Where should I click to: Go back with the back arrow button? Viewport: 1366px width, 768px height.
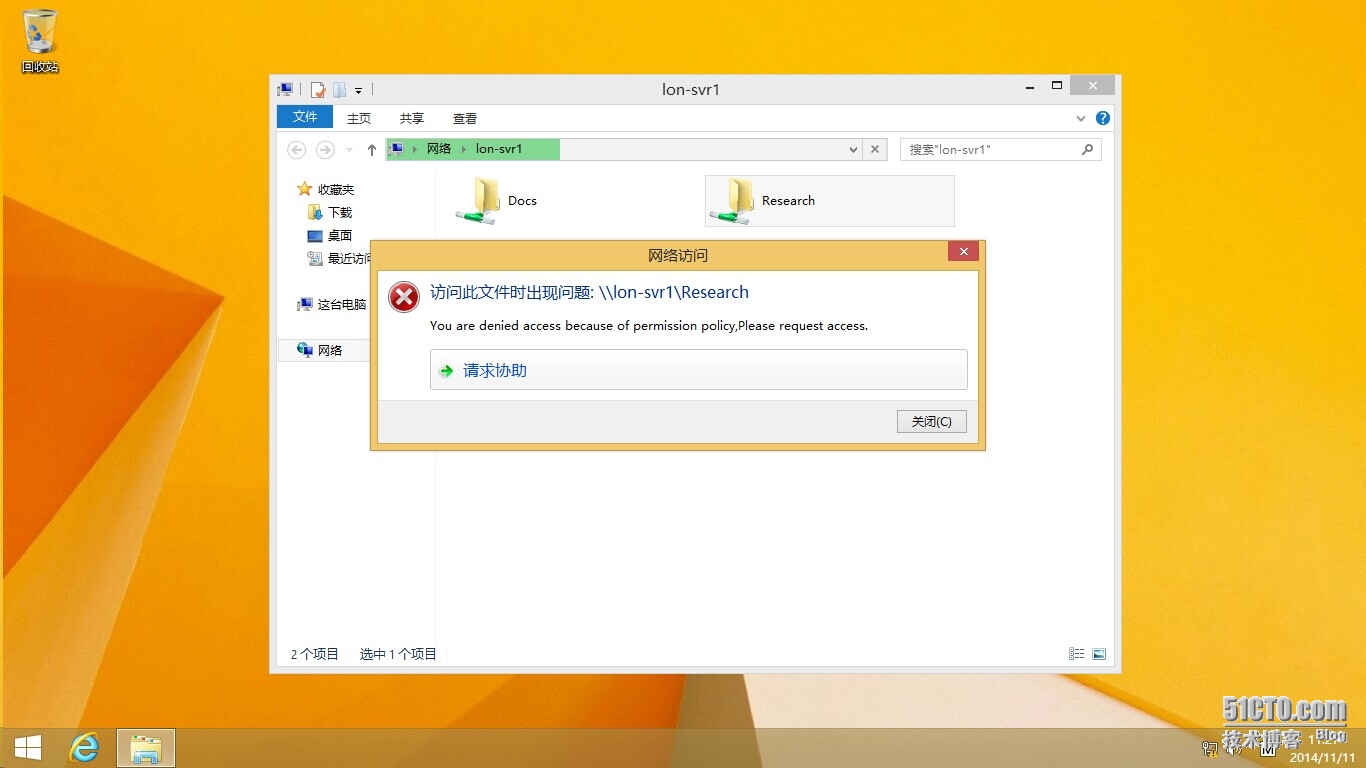coord(296,149)
